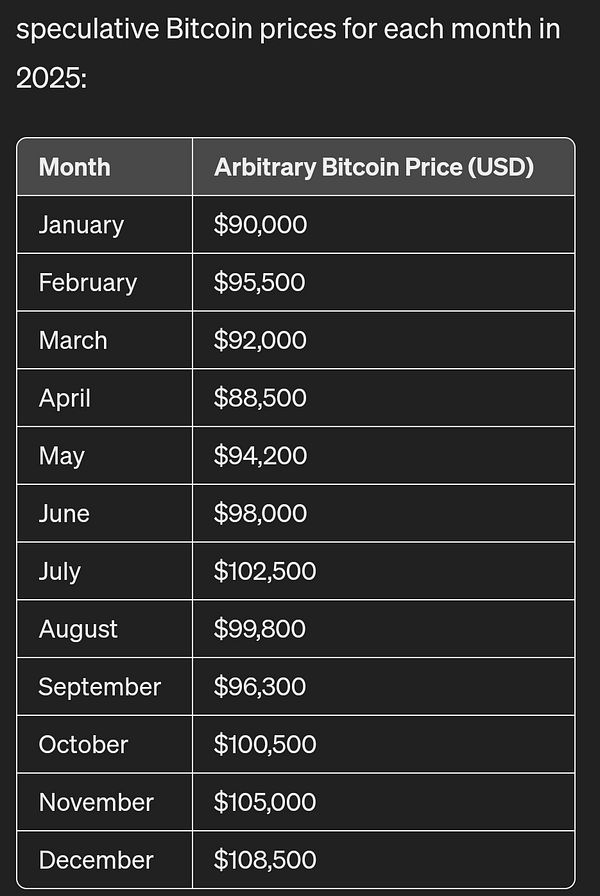
Task: Click the $99,800 price value
Action: pyautogui.click(x=260, y=629)
